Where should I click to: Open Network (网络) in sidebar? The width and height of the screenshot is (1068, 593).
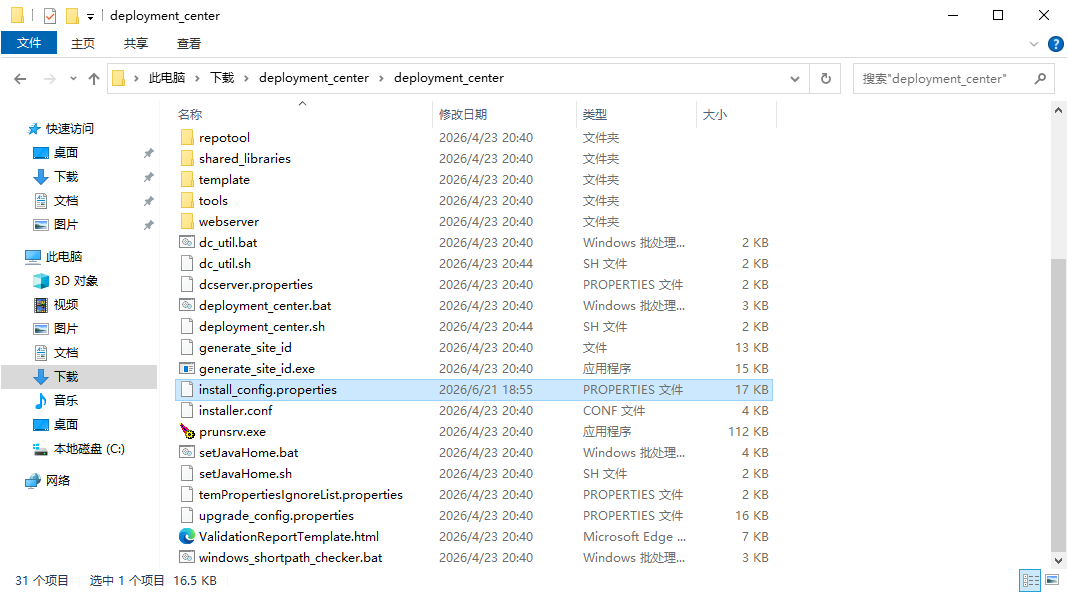pyautogui.click(x=58, y=481)
